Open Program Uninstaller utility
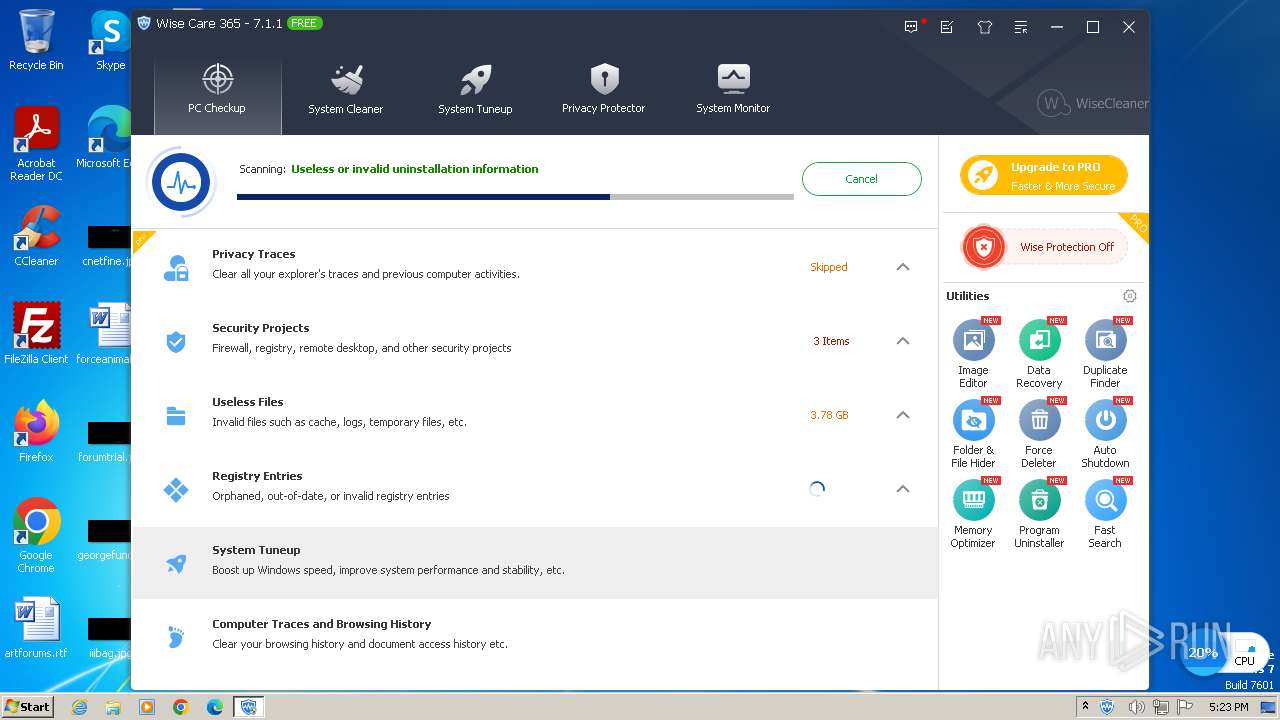 (x=1039, y=514)
